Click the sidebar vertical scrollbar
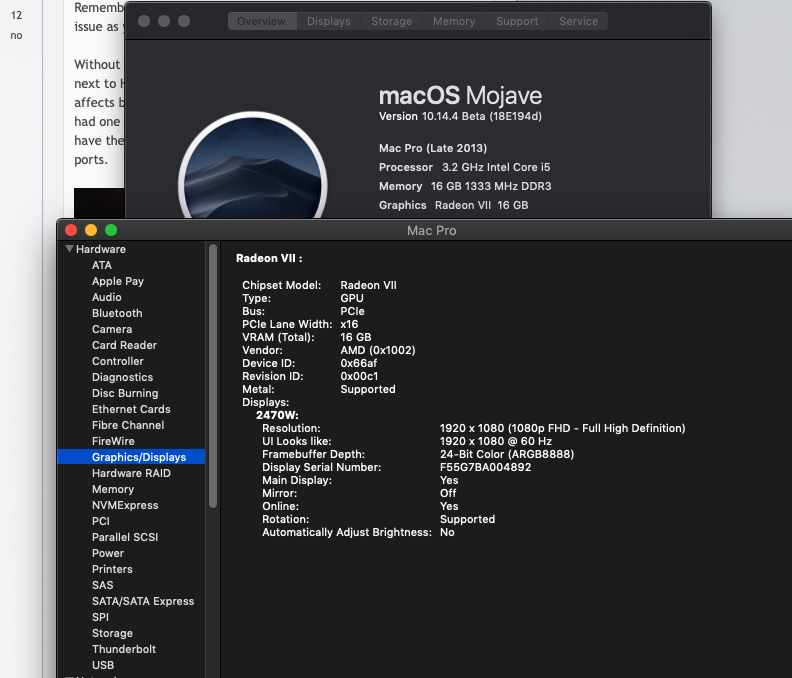Screen dimensions: 792x678 tap(212, 380)
